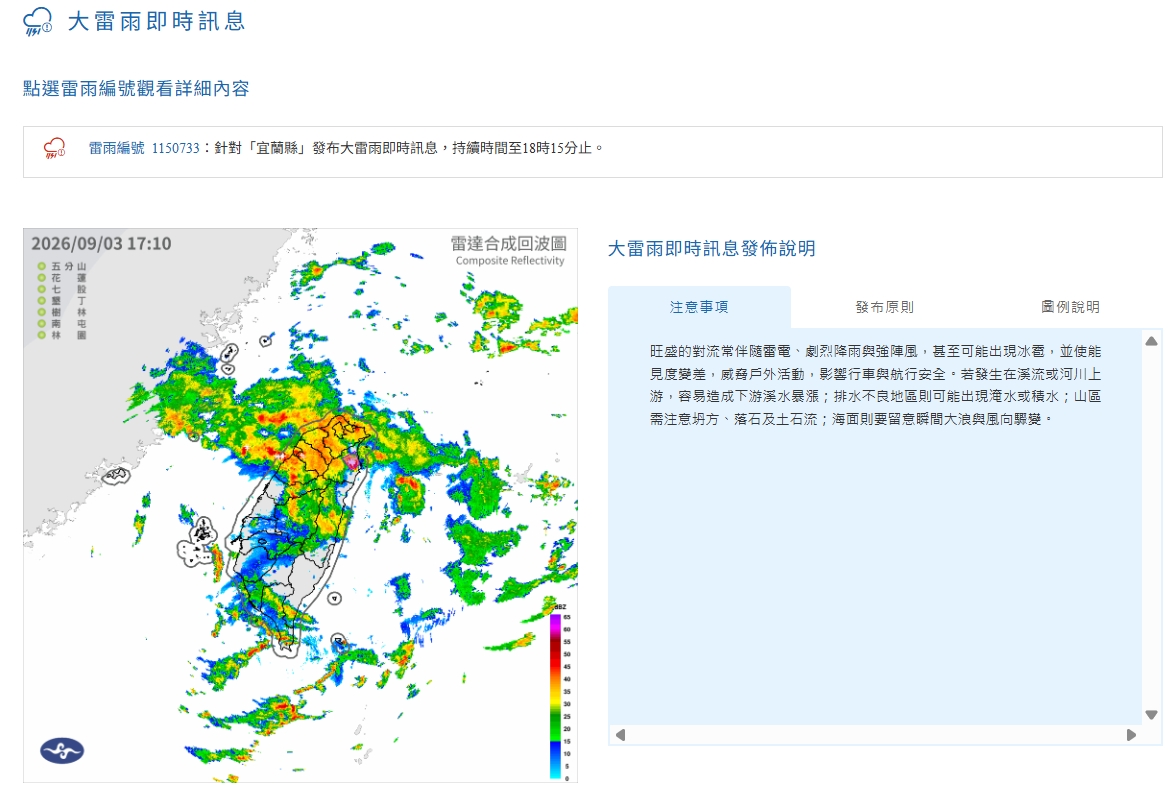Click the 大雷雨即時訊息發佈說明 section heading
This screenshot has width=1171, height=791.
pyautogui.click(x=712, y=249)
